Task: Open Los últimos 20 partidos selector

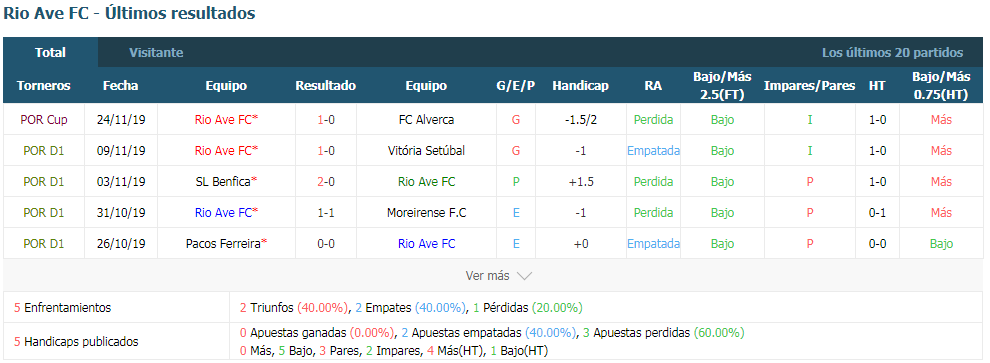Action: coord(892,53)
